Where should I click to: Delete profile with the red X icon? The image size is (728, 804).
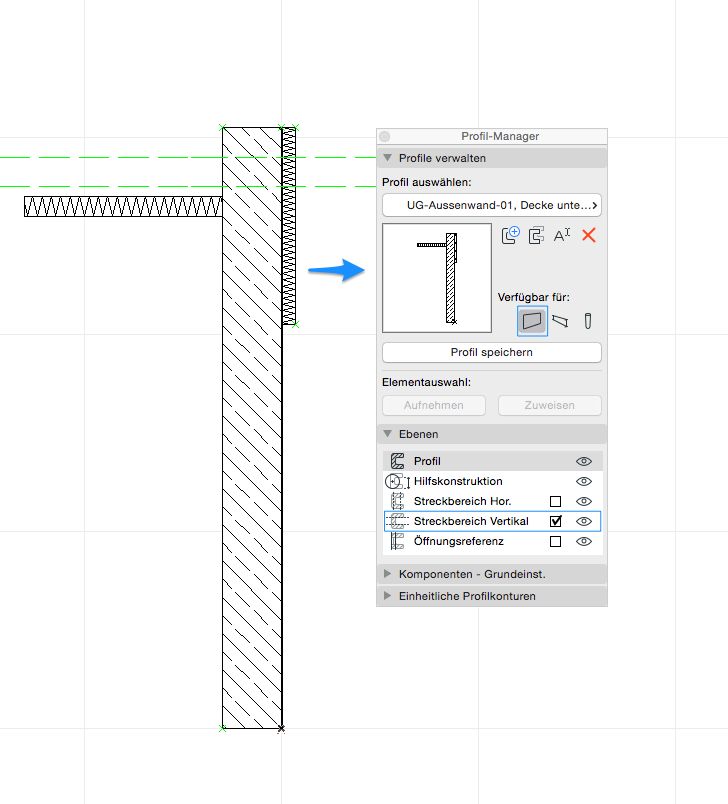(589, 236)
